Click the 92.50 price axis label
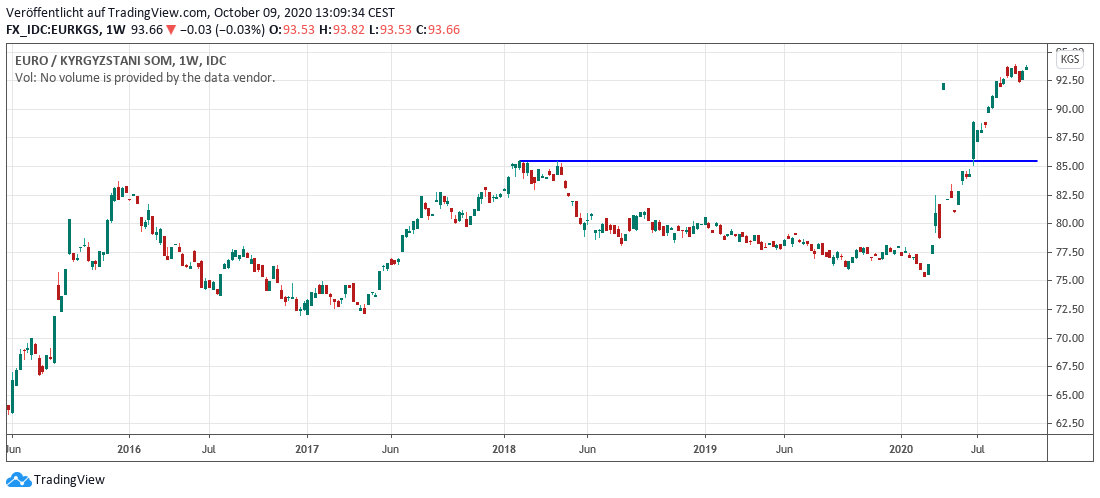This screenshot has width=1100, height=498. point(1069,81)
